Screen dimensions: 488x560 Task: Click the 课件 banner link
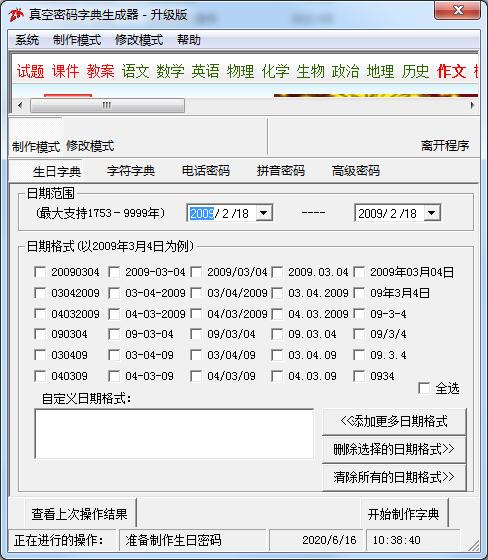tap(66, 71)
